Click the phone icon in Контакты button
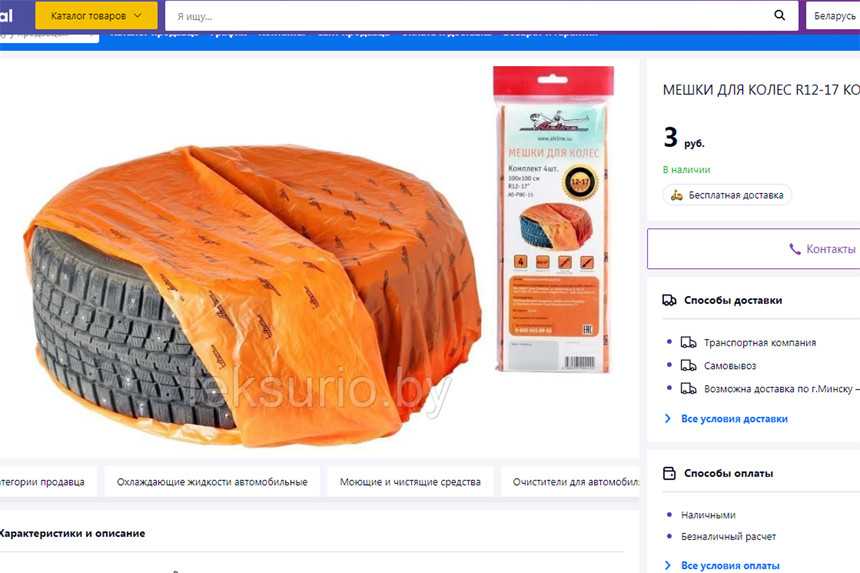The width and height of the screenshot is (860, 573). [795, 249]
